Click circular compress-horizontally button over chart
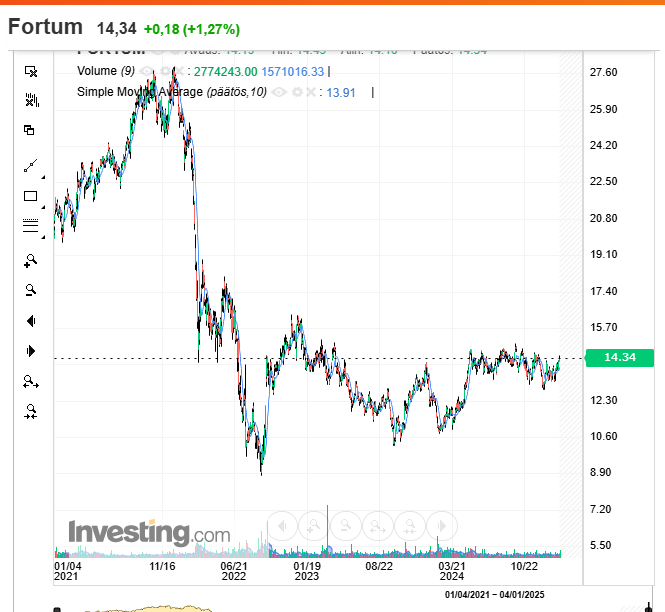665x612 pixels. pyautogui.click(x=410, y=526)
